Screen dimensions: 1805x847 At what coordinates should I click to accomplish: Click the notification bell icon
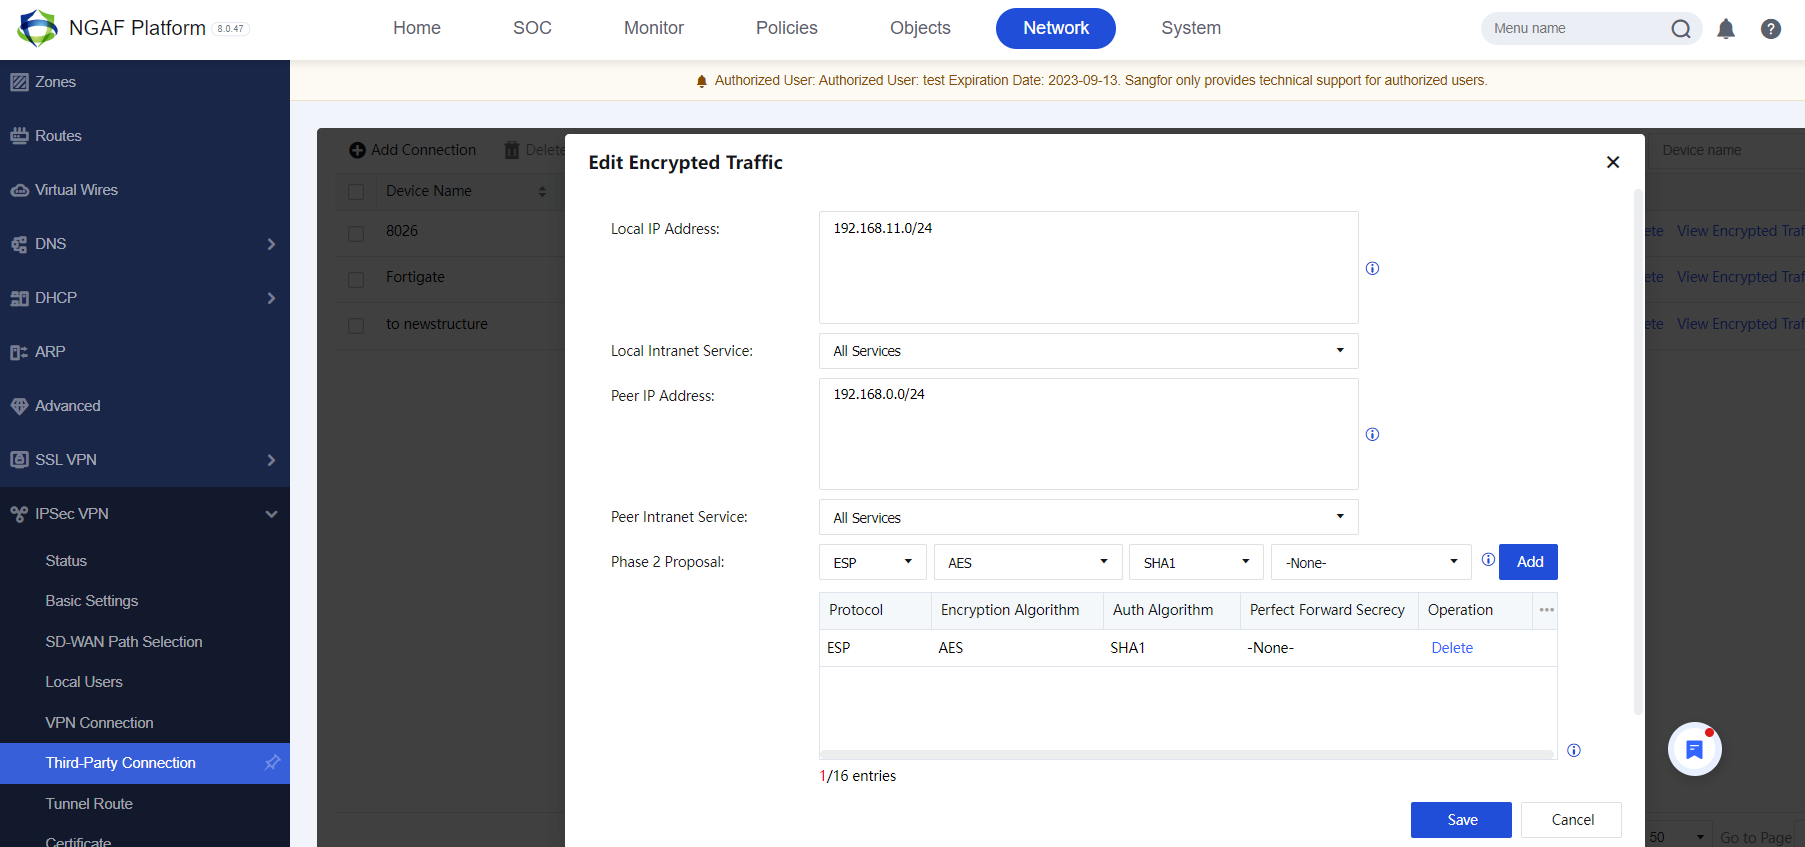click(x=1726, y=29)
